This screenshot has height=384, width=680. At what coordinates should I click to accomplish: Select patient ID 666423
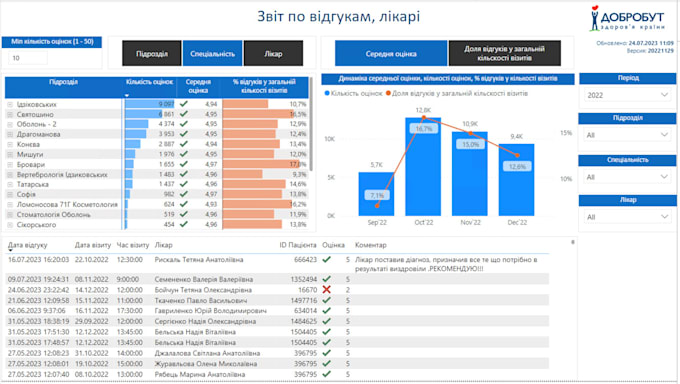pyautogui.click(x=305, y=259)
